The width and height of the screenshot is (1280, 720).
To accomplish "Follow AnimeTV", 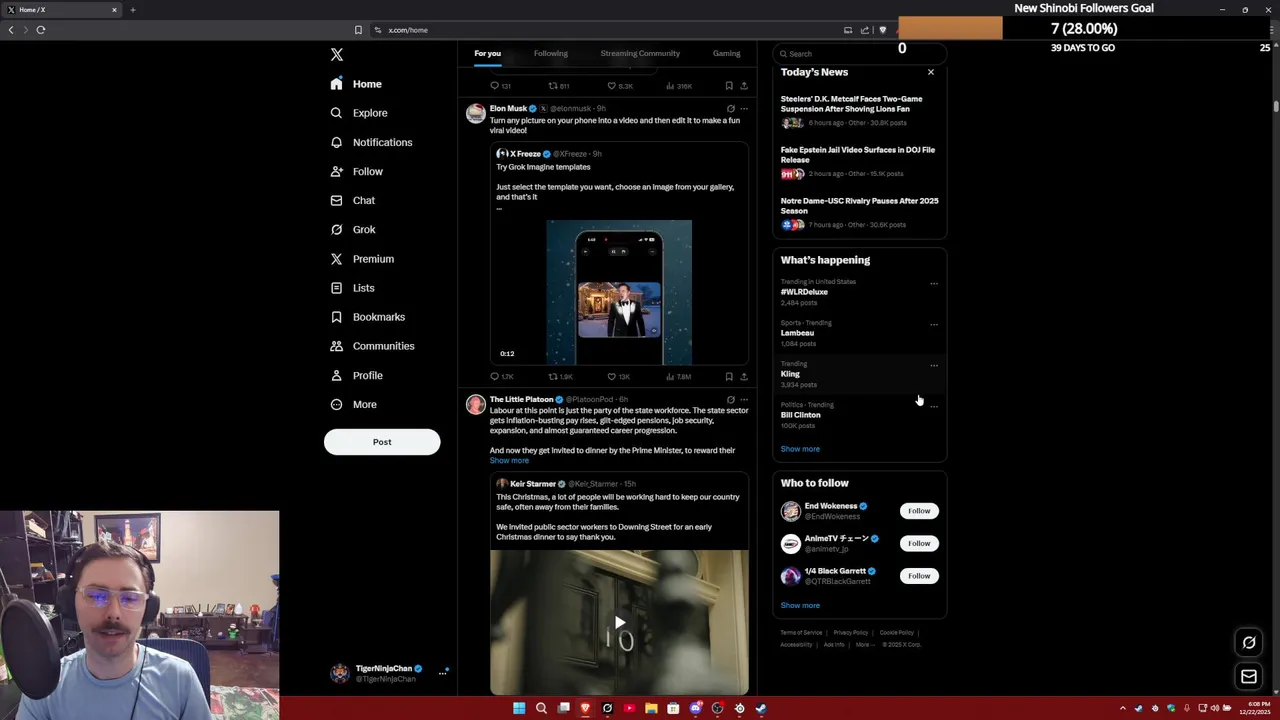I will tap(919, 543).
